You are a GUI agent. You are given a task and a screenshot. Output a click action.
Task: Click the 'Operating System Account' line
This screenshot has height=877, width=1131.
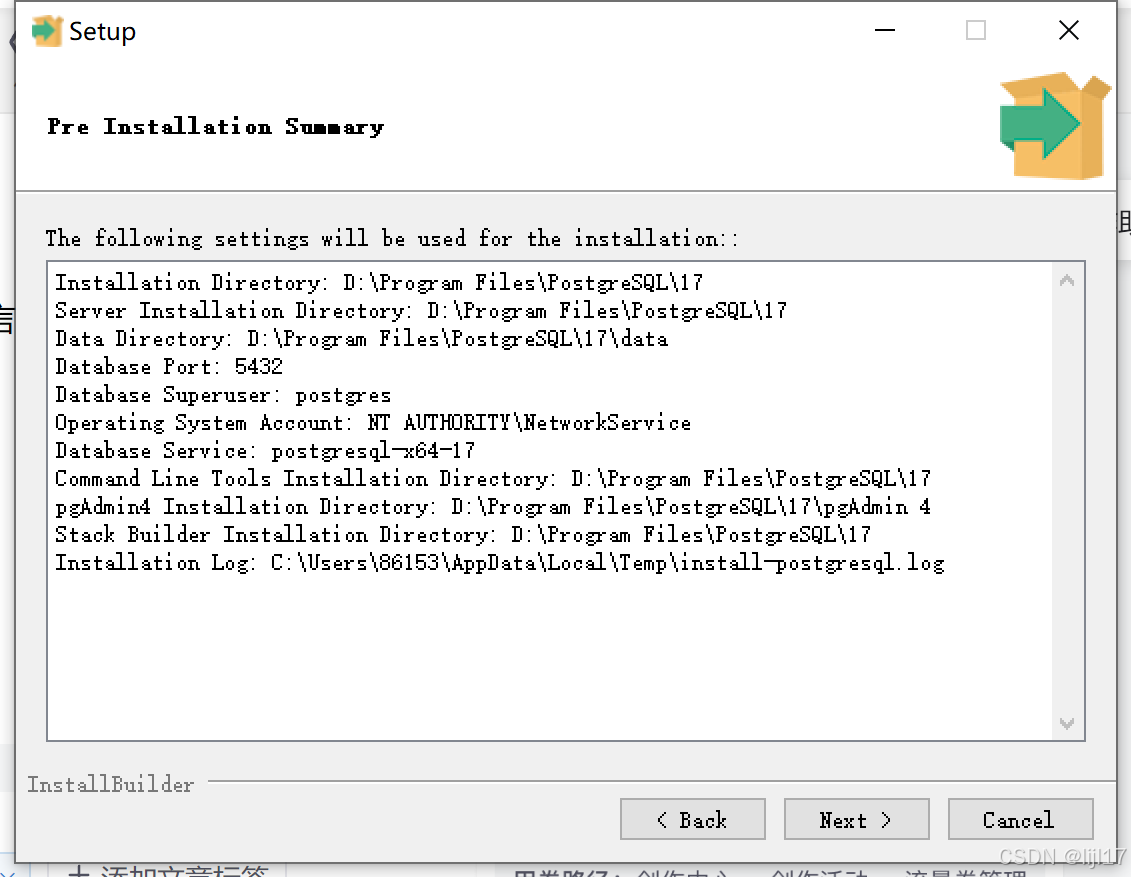click(373, 423)
